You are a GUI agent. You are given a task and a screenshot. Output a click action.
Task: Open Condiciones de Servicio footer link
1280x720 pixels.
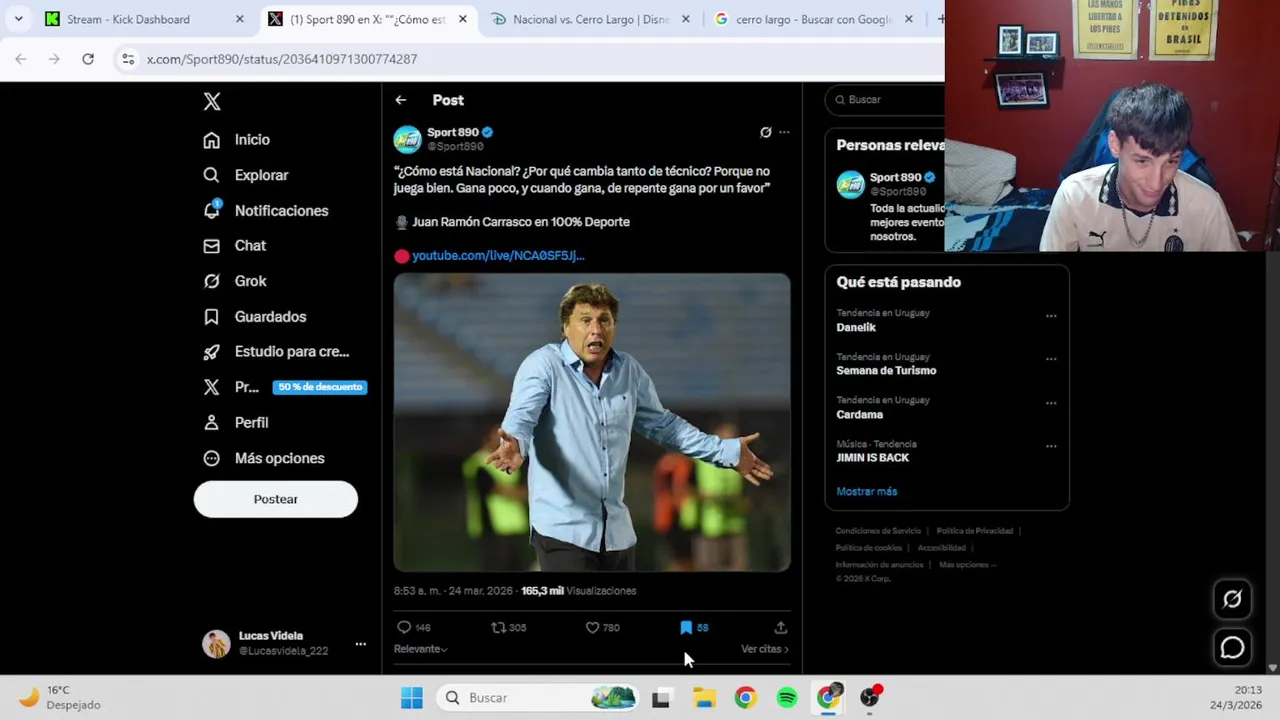coord(878,531)
